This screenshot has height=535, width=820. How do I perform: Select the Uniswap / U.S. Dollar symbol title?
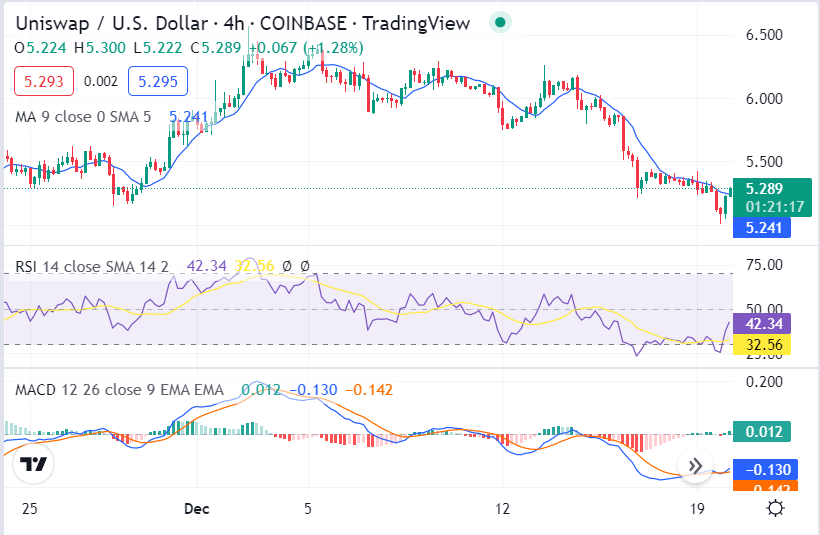click(112, 24)
